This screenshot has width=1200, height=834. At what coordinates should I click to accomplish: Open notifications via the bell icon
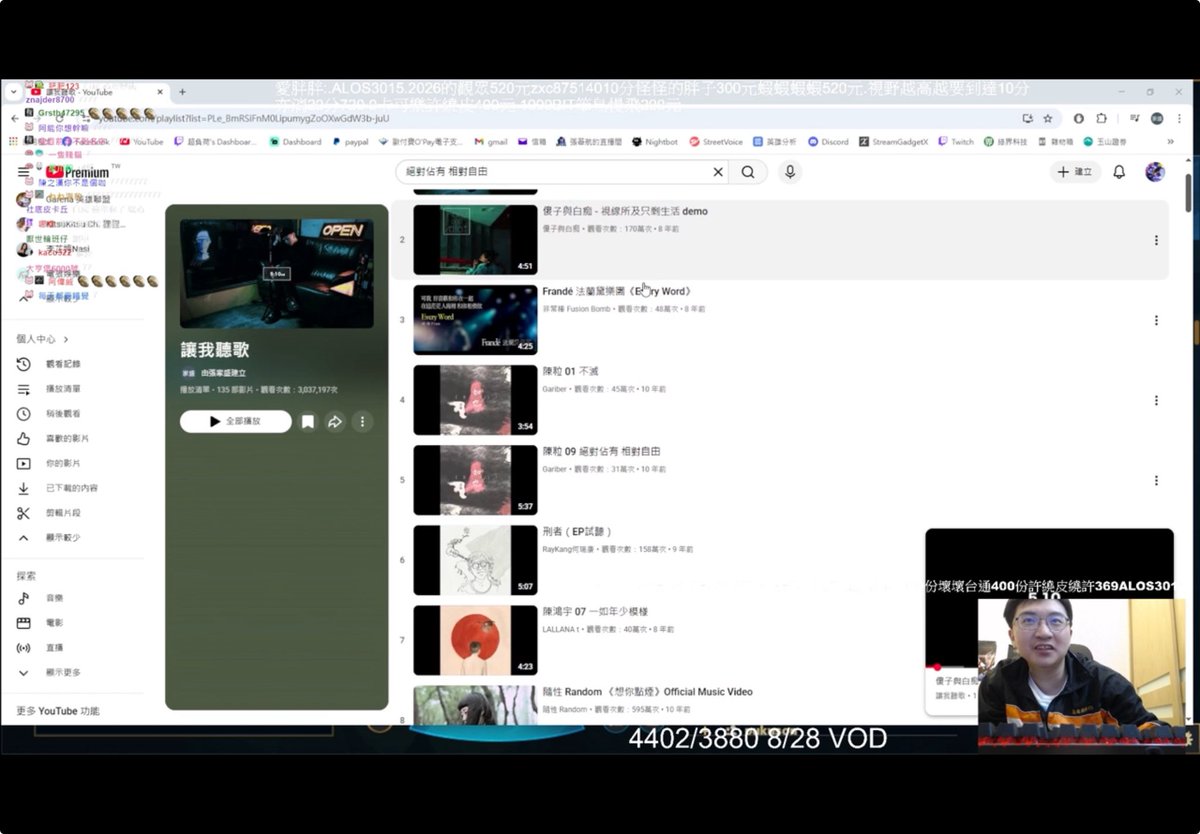coord(1119,172)
